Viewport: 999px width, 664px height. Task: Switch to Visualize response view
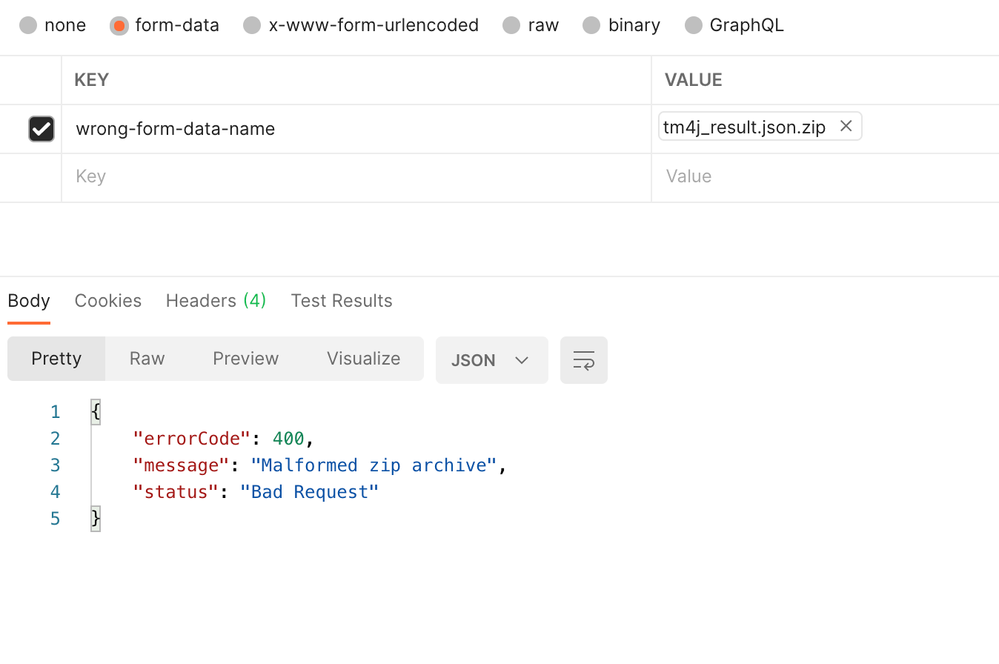363,359
